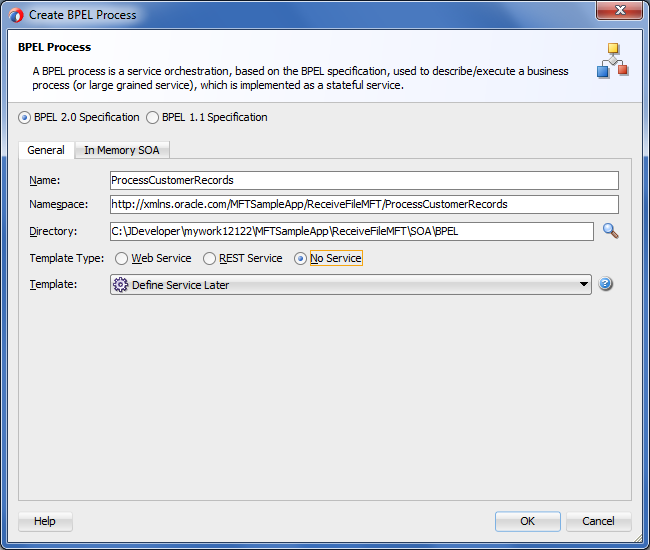
Task: Click the Oracle icon in title bar
Action: (x=15, y=15)
